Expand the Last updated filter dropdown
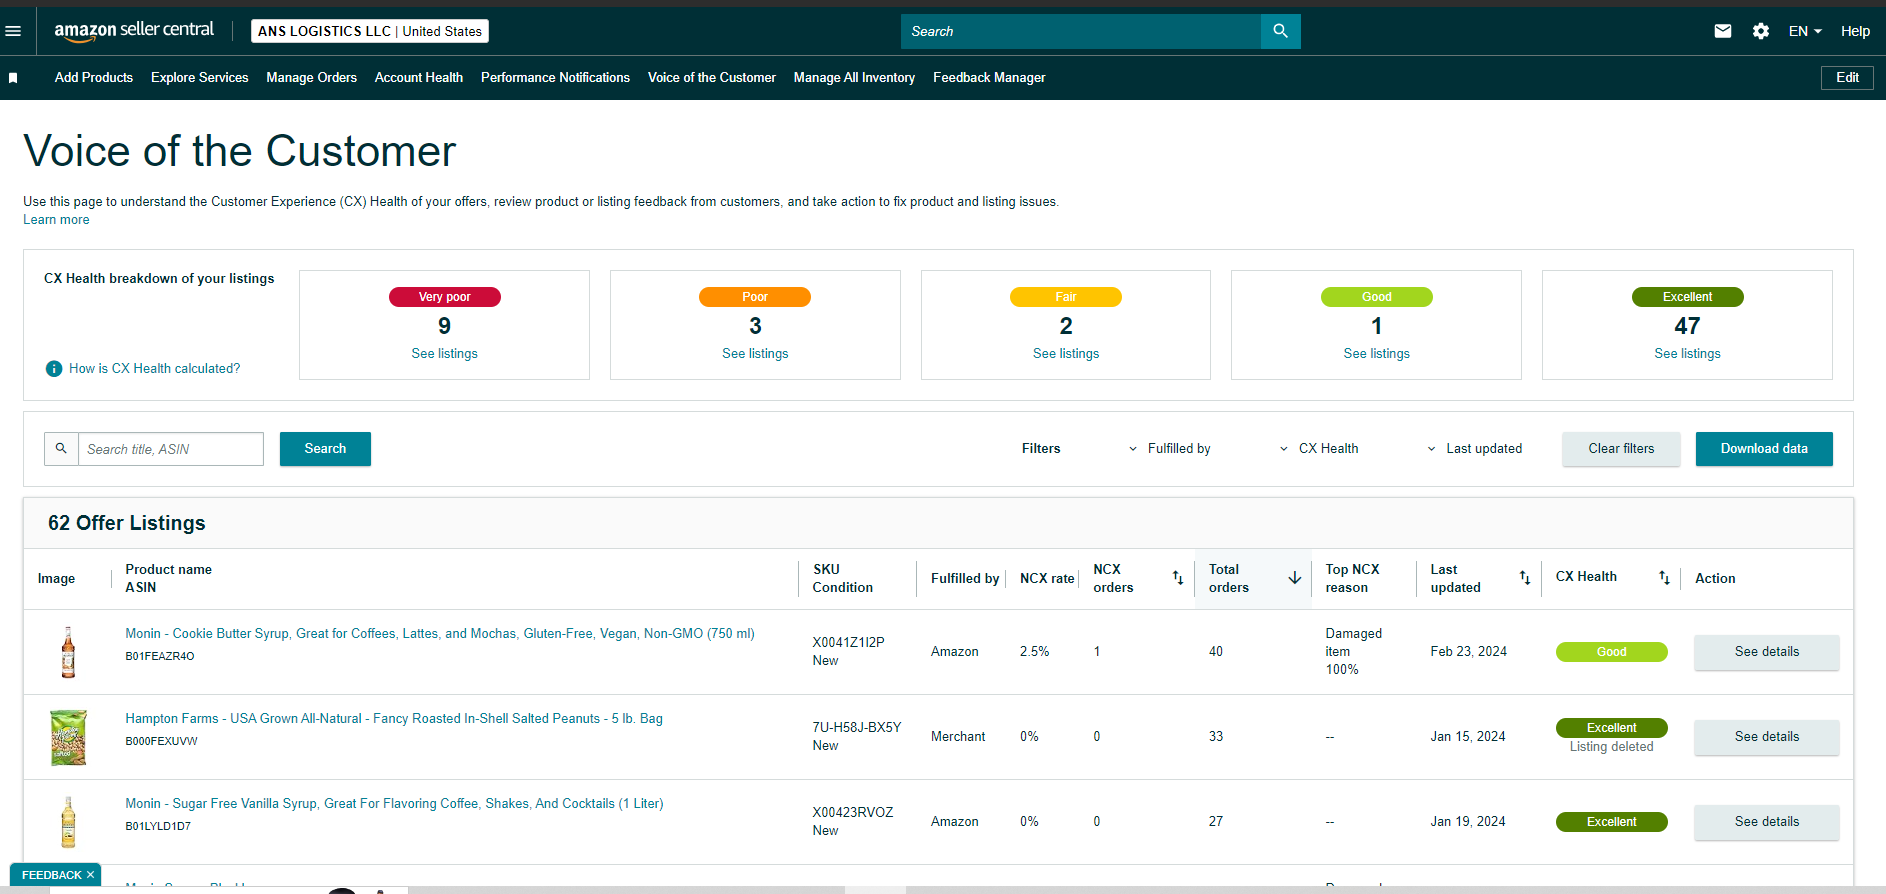This screenshot has width=1886, height=894. 1474,449
